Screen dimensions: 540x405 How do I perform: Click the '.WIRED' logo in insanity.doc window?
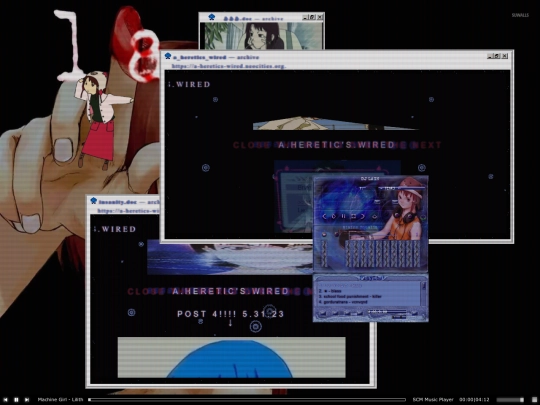tap(115, 229)
